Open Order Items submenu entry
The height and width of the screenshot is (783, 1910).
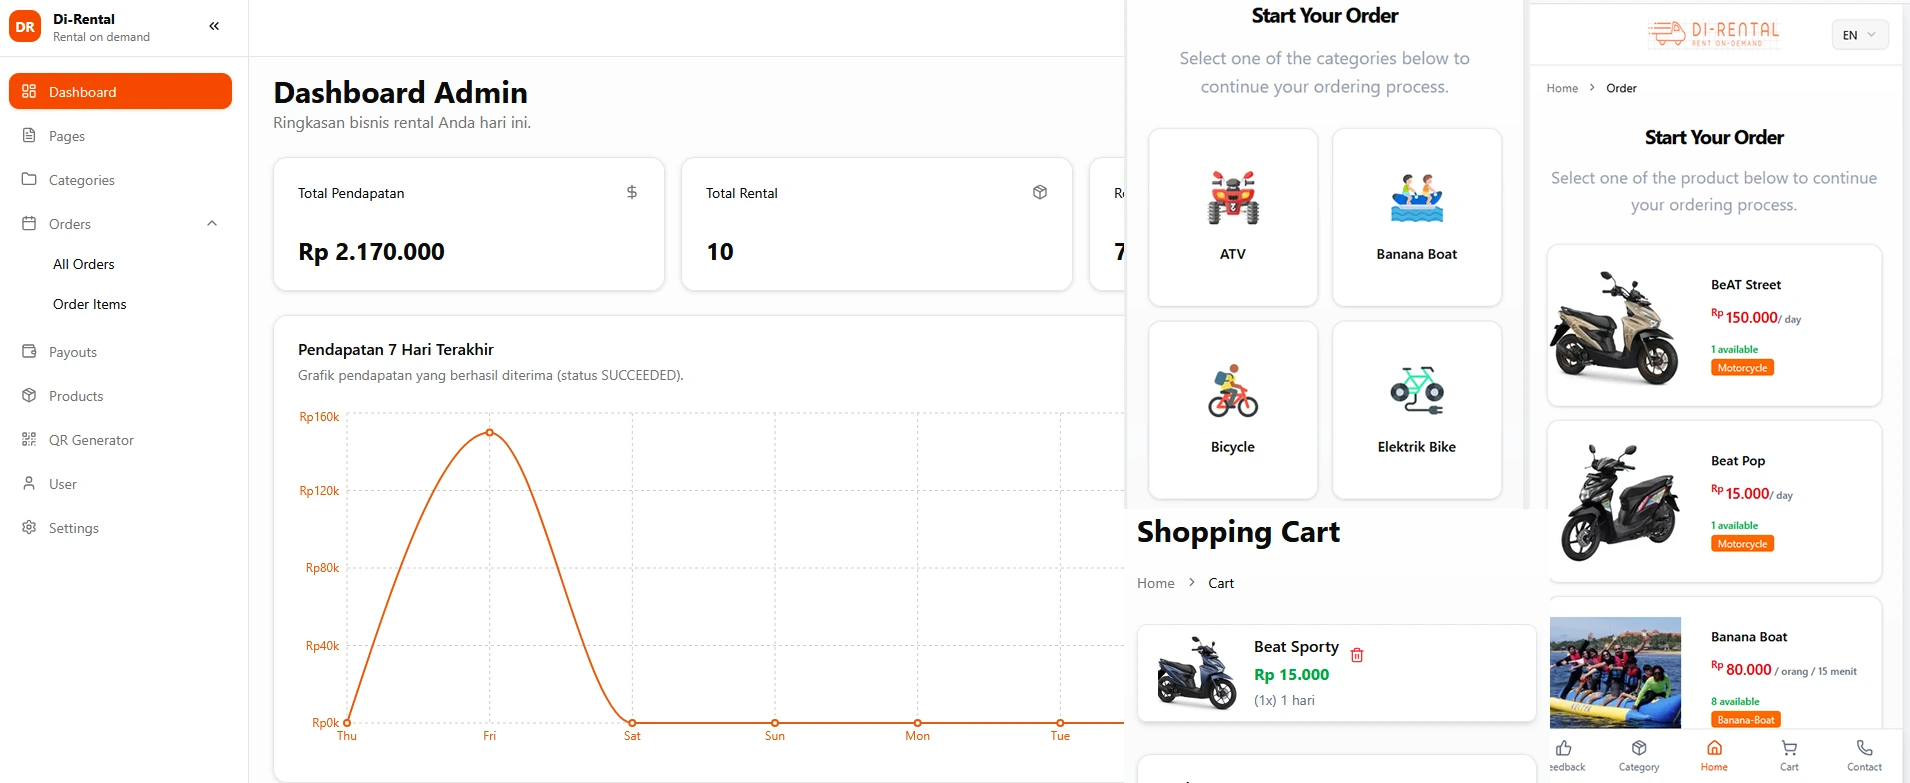click(x=90, y=304)
